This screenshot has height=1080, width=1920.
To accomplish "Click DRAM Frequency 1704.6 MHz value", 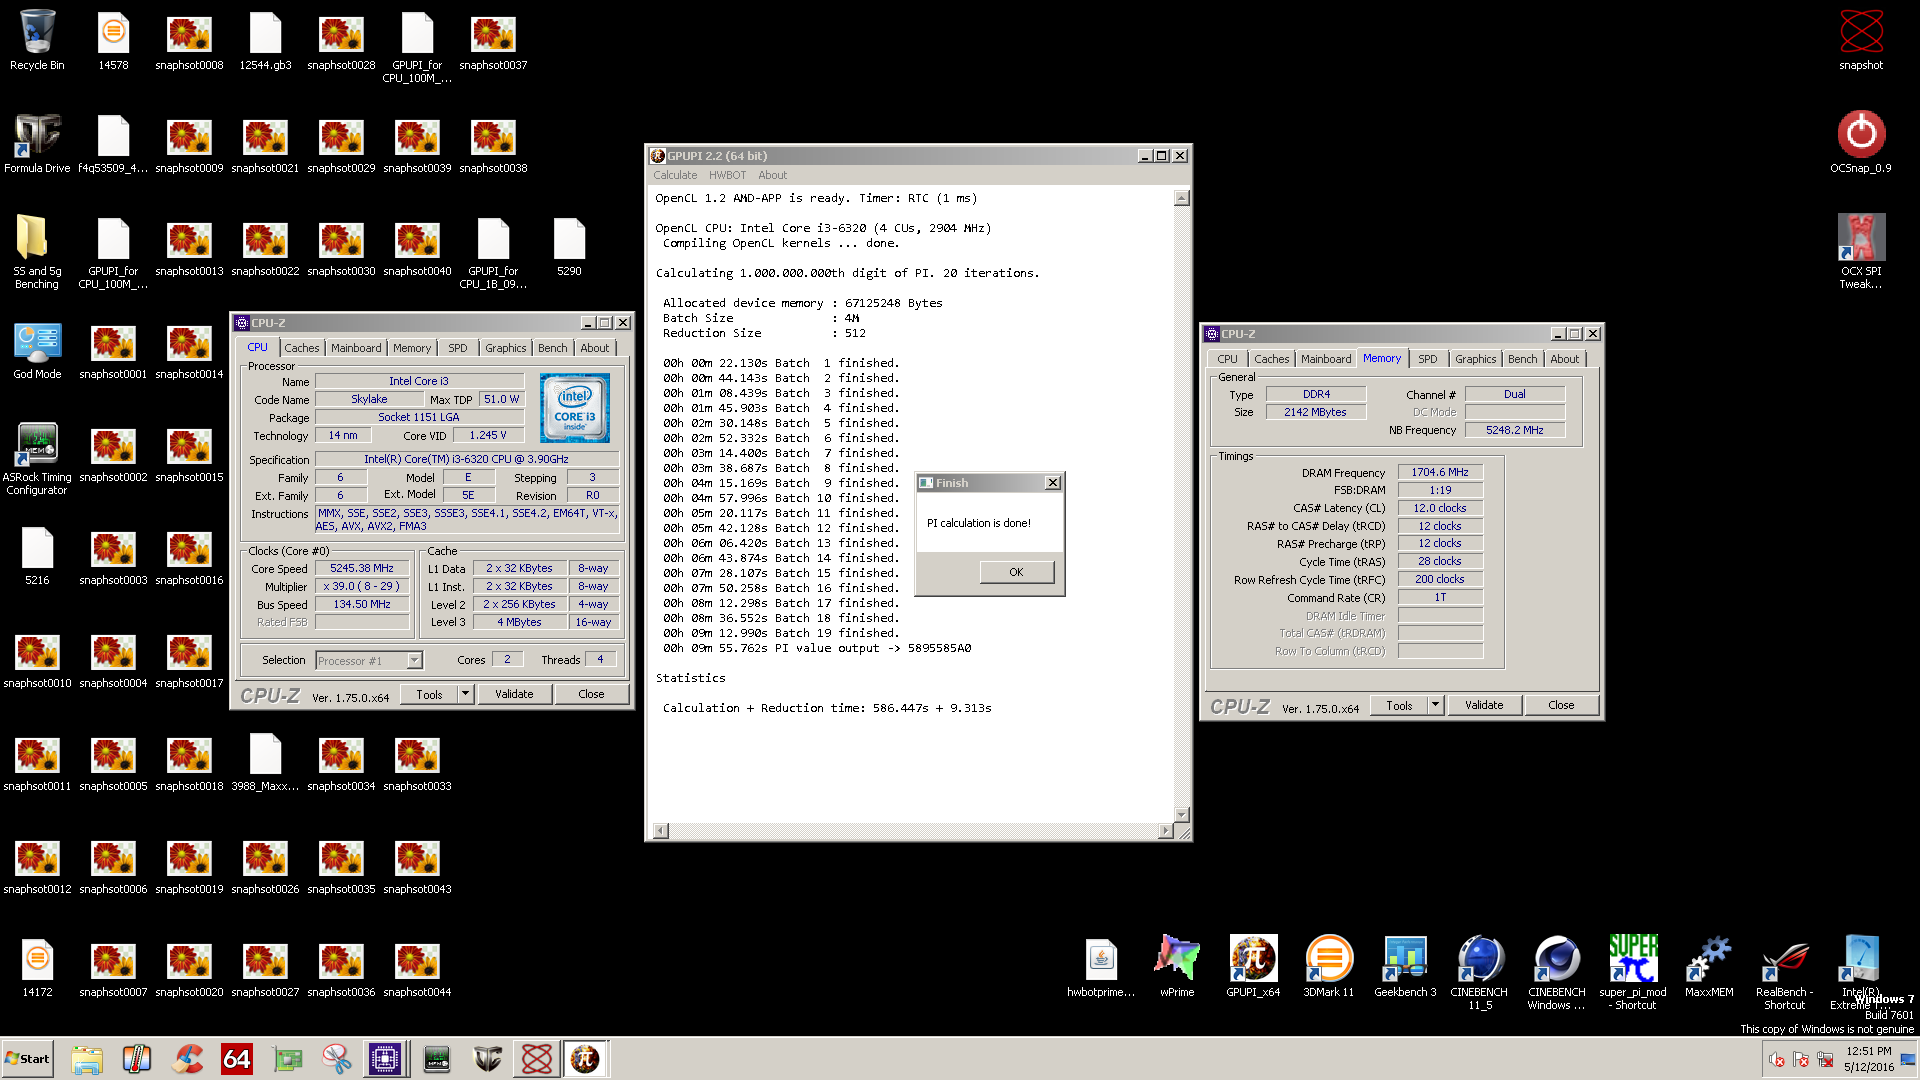I will click(x=1440, y=472).
